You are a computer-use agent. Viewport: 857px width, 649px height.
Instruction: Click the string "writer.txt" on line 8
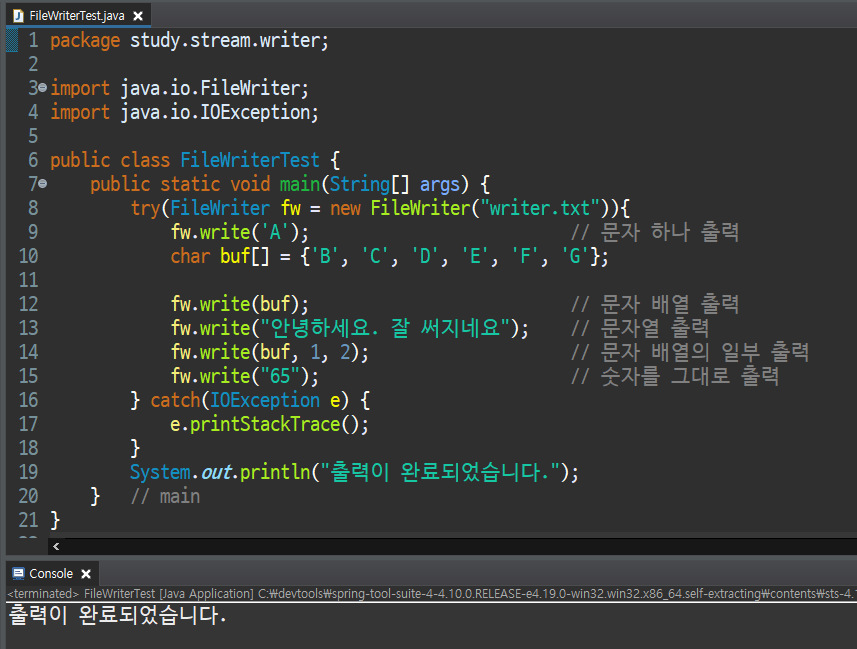(539, 208)
